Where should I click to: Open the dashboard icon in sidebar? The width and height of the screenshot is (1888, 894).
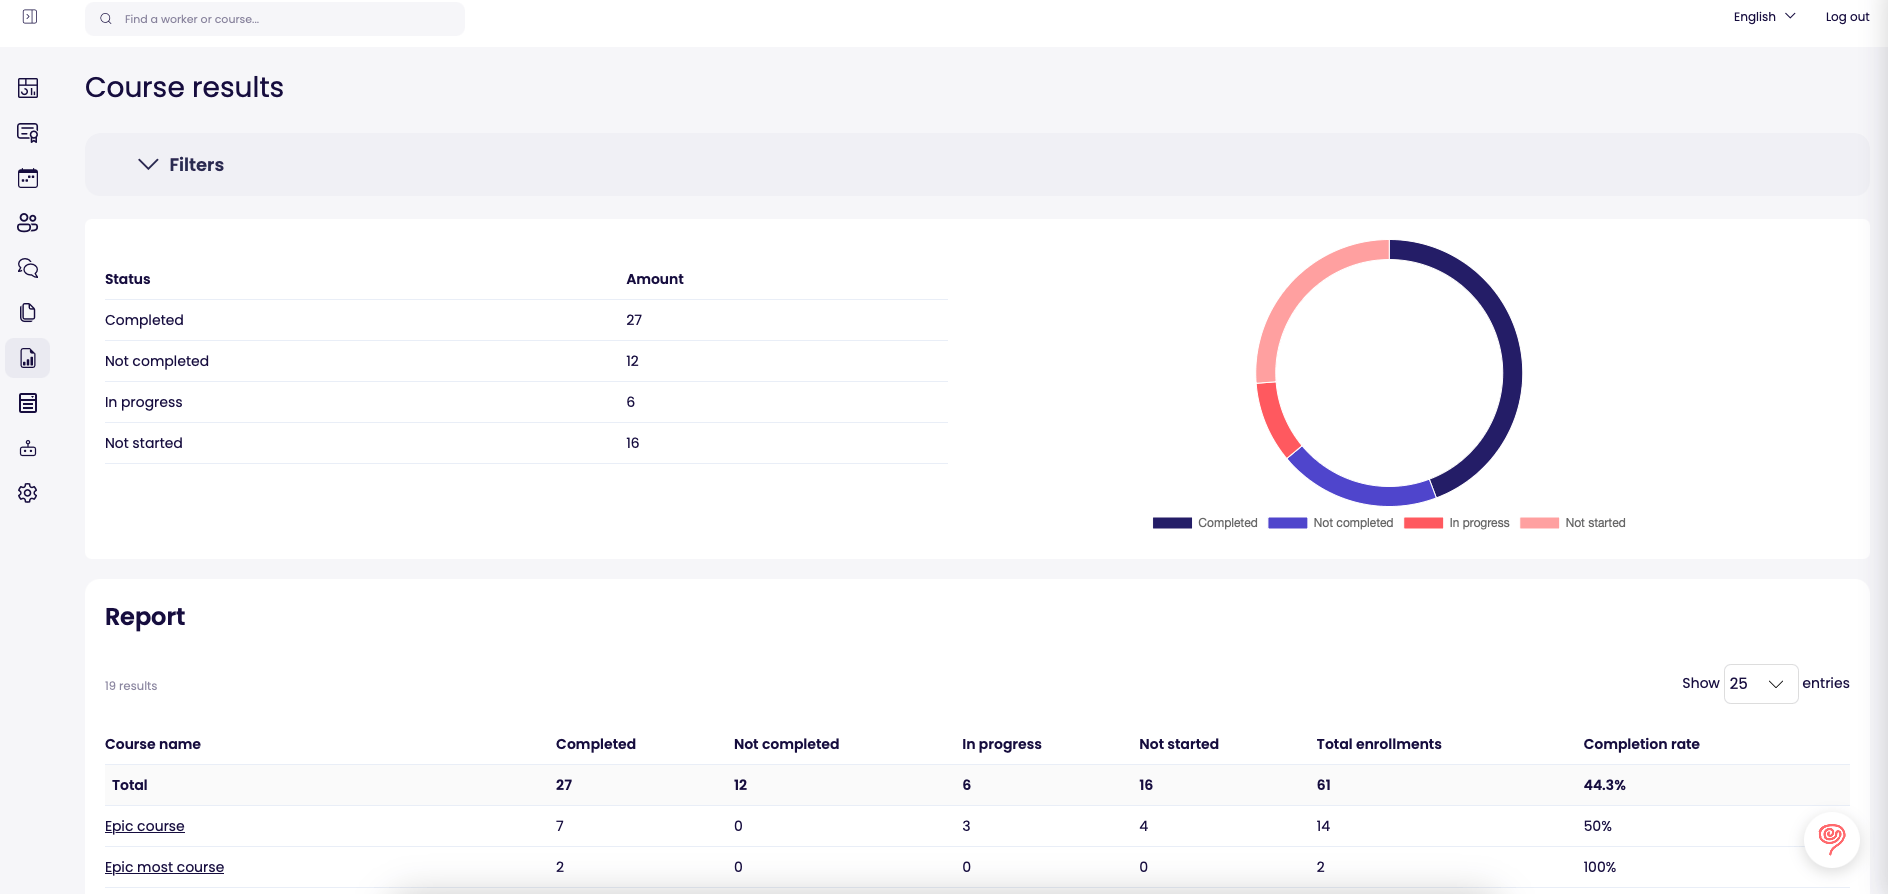pos(28,88)
